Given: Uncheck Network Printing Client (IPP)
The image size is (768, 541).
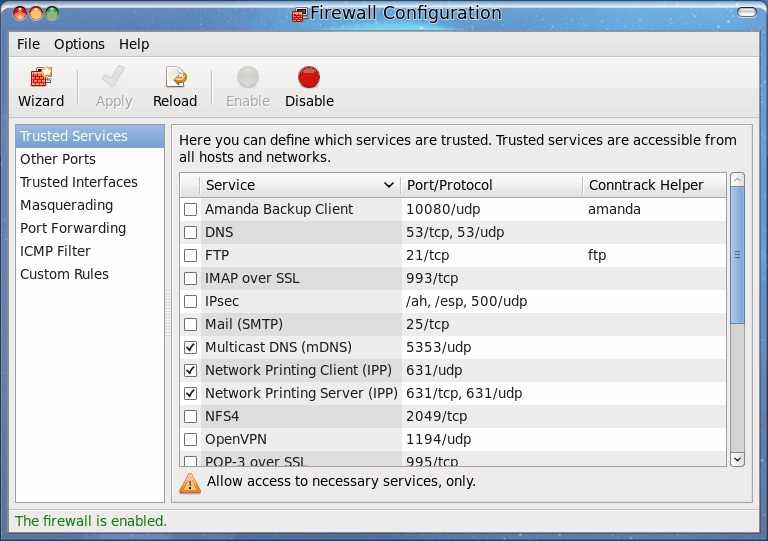Looking at the screenshot, I should click(191, 371).
